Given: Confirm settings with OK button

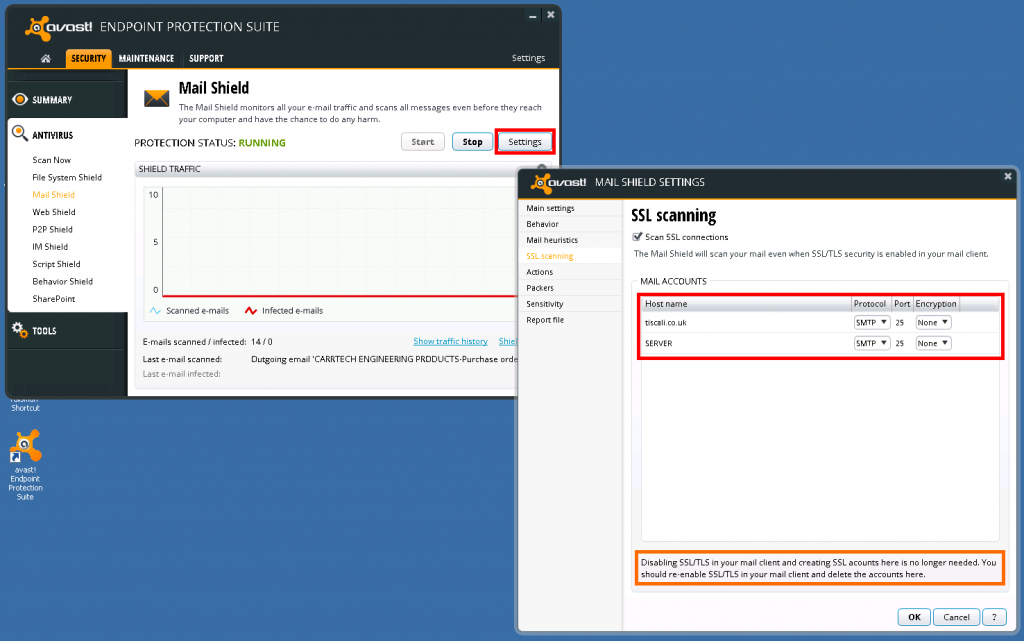Looking at the screenshot, I should tap(914, 617).
